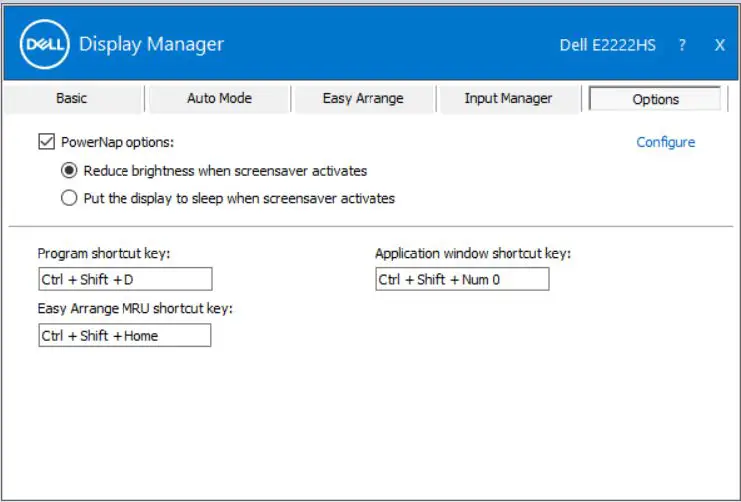The image size is (741, 502).
Task: Click the Application window shortcut key label
Action: point(472,254)
